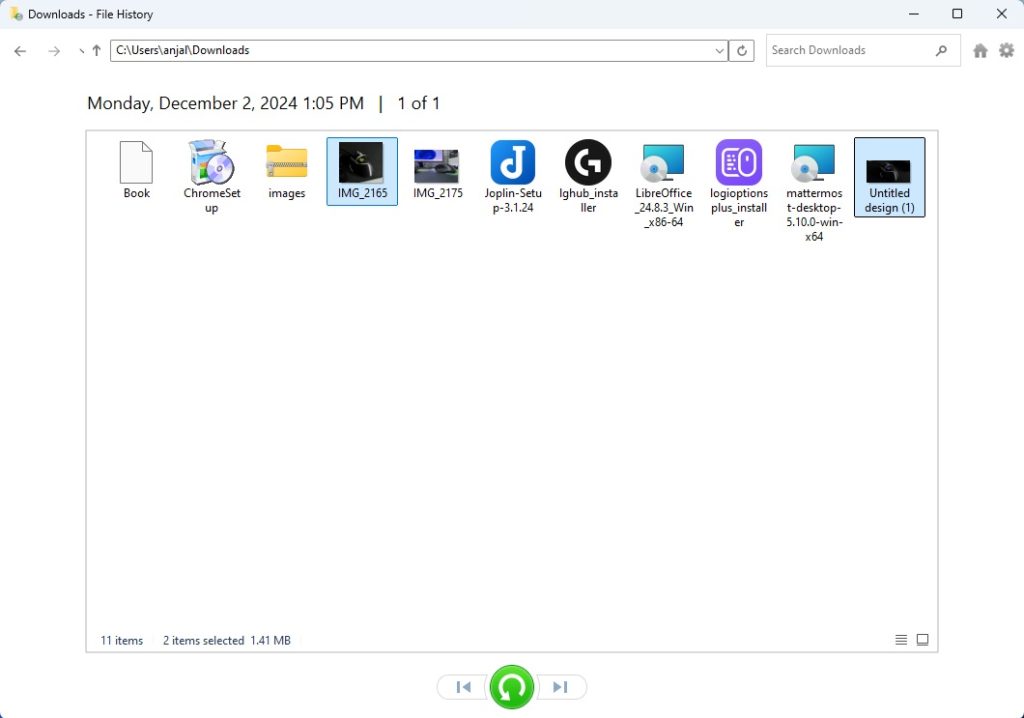The height and width of the screenshot is (718, 1024).
Task: Open the address bar dropdown
Action: coord(719,50)
